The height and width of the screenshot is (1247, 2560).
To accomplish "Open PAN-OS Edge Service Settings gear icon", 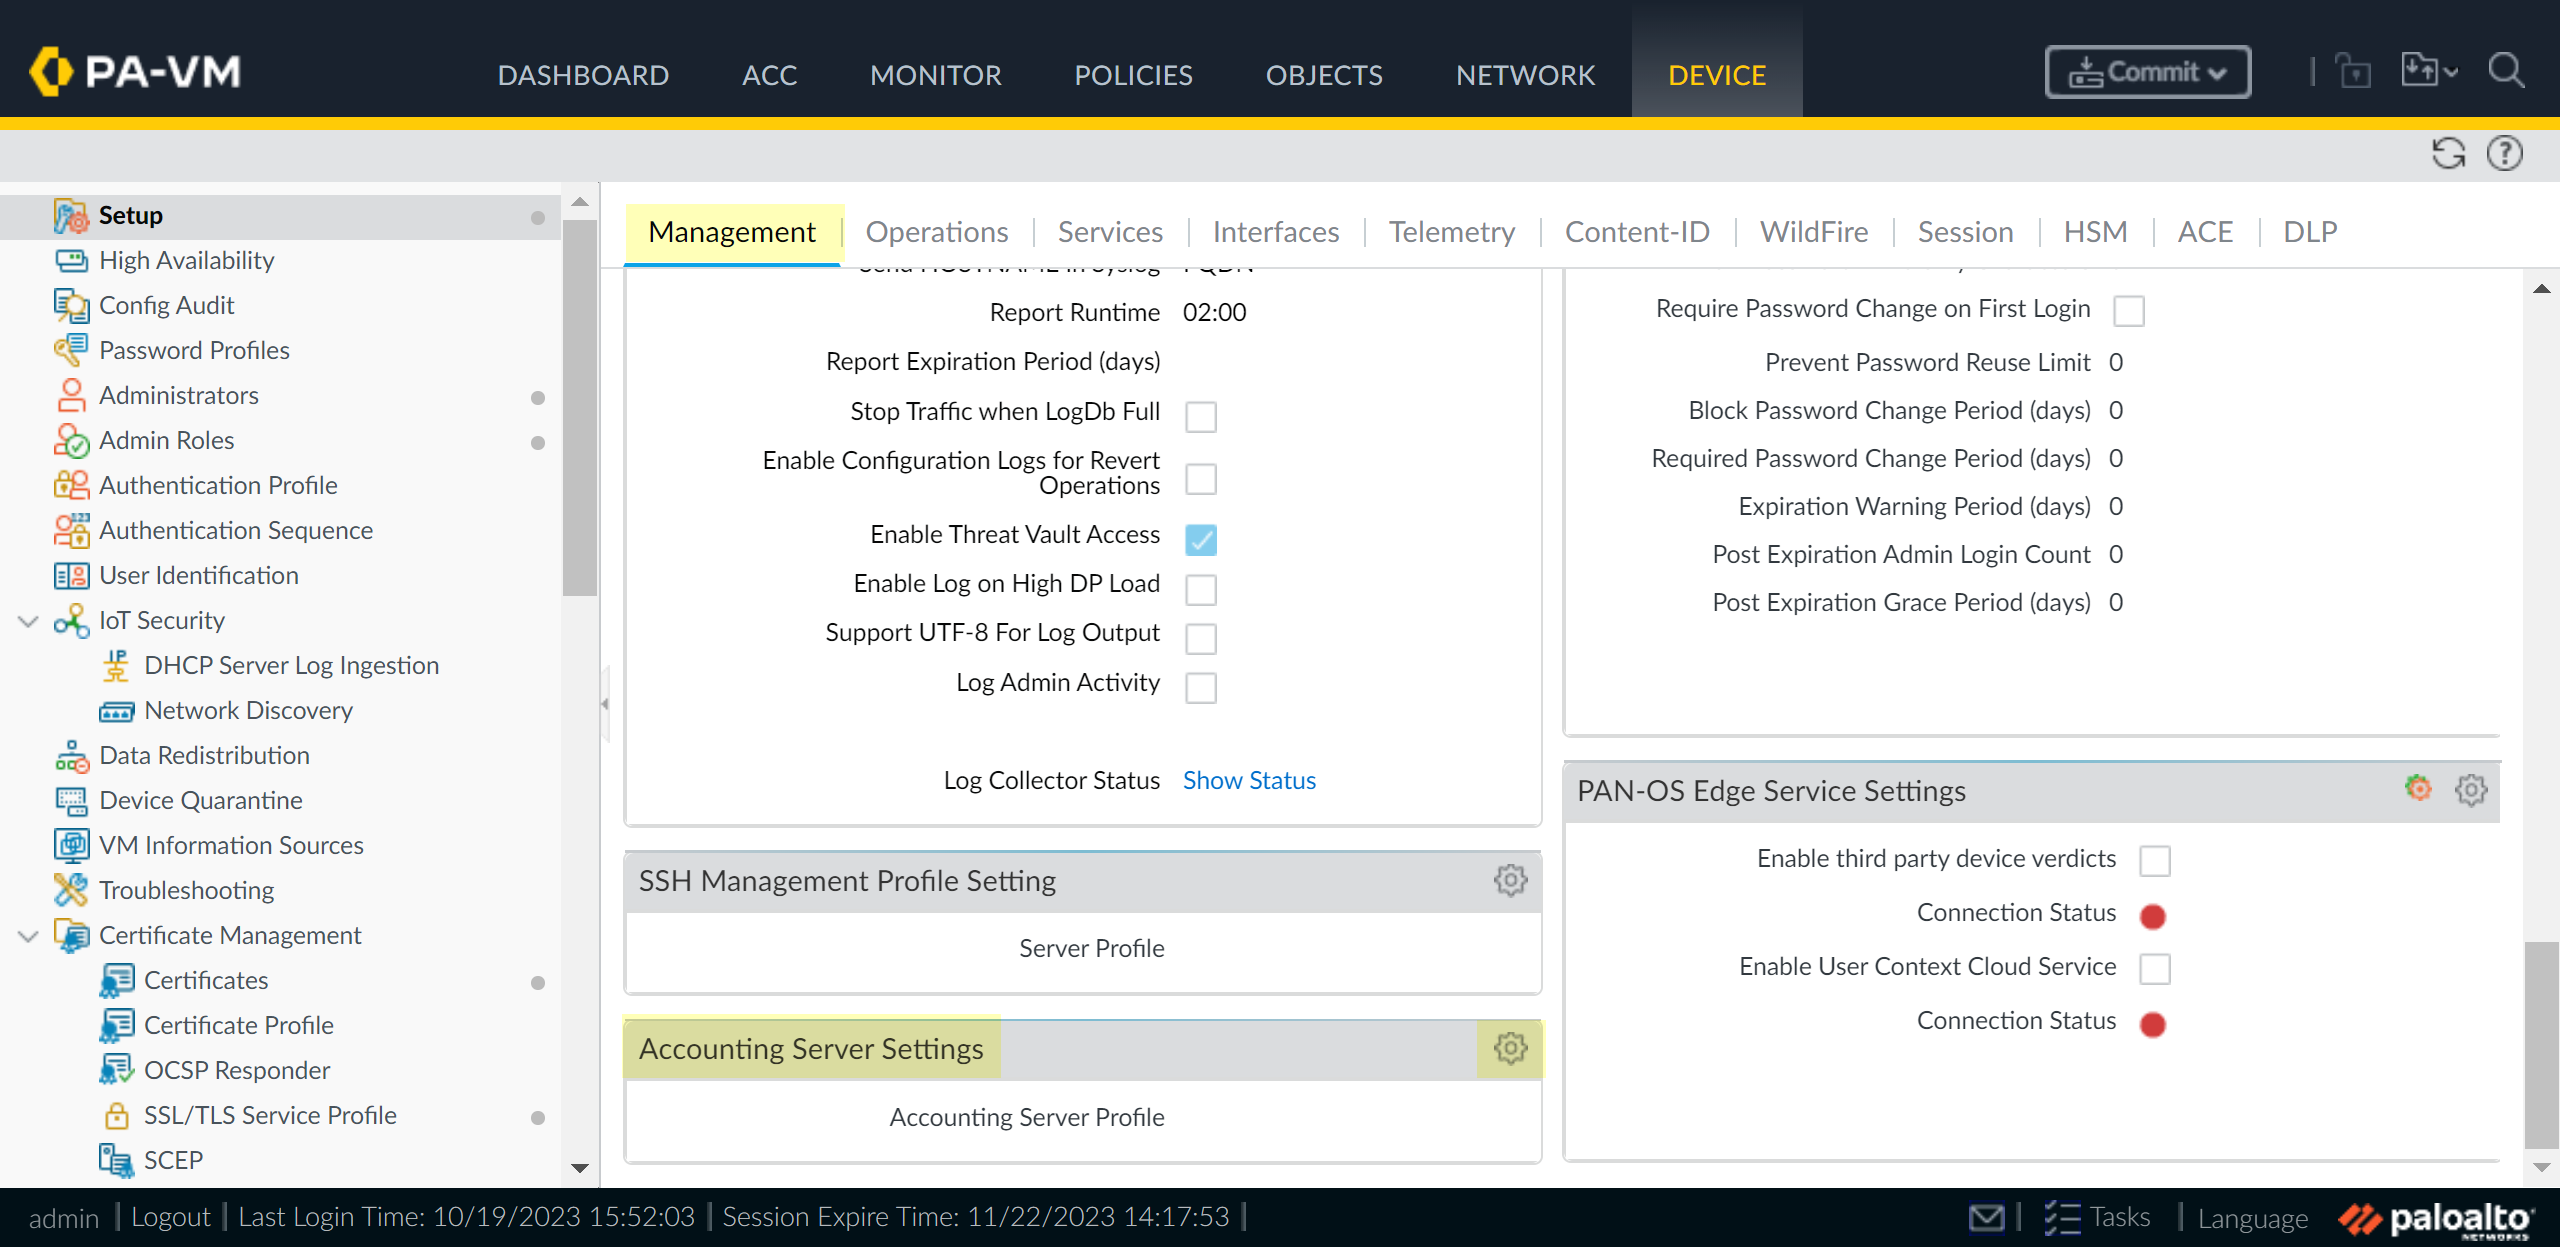I will 2471,791.
